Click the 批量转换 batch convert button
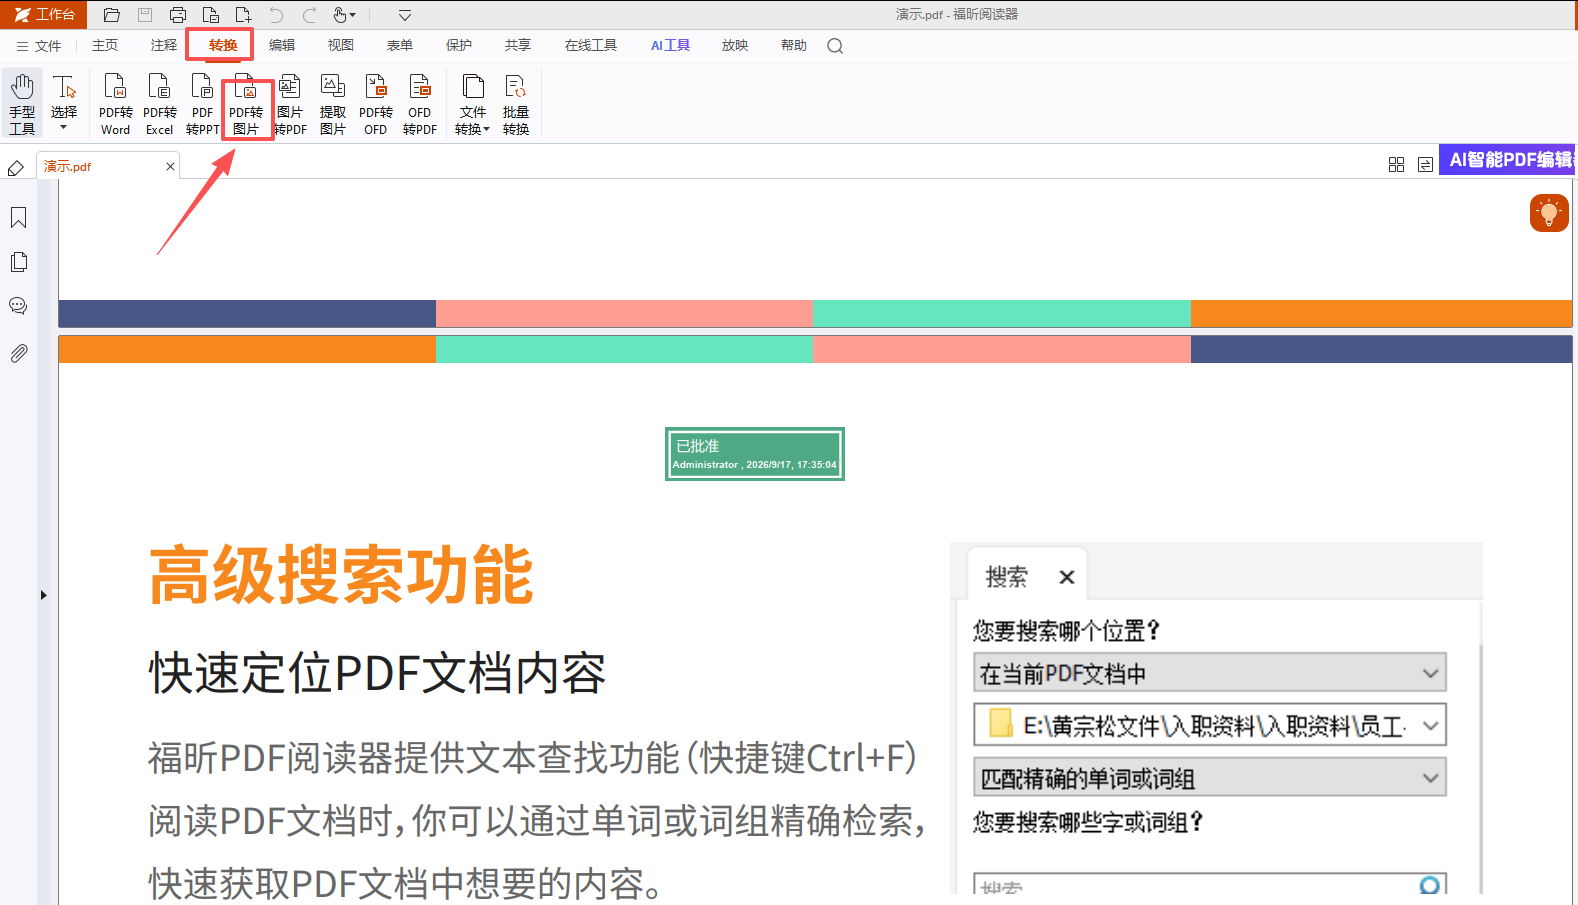The width and height of the screenshot is (1578, 905). coord(516,104)
